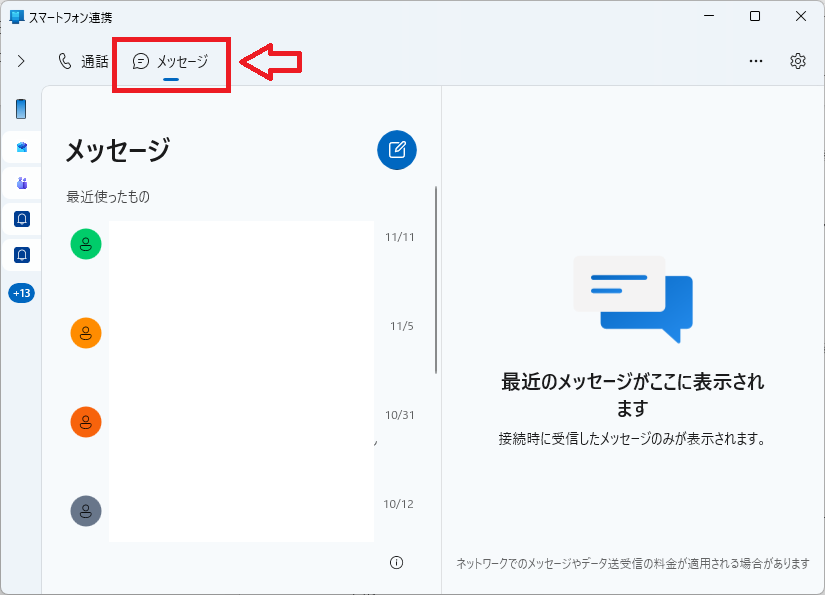
Task: Open the See more options menu
Action: tap(755, 61)
